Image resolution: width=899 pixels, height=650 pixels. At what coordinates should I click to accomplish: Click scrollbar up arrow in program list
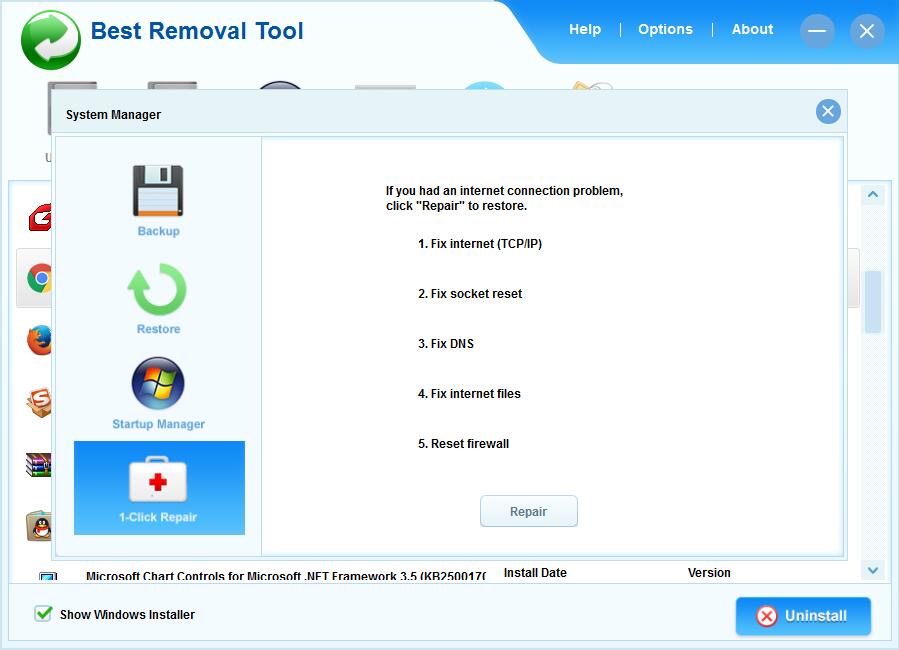(873, 195)
